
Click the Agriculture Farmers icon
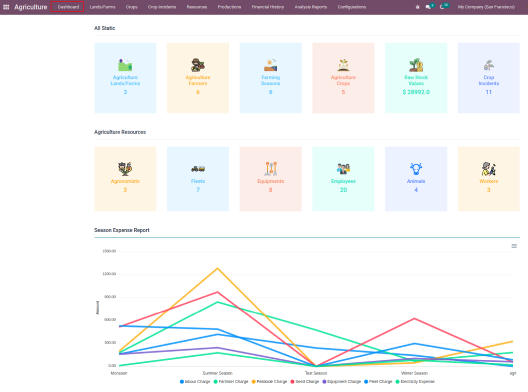point(198,65)
